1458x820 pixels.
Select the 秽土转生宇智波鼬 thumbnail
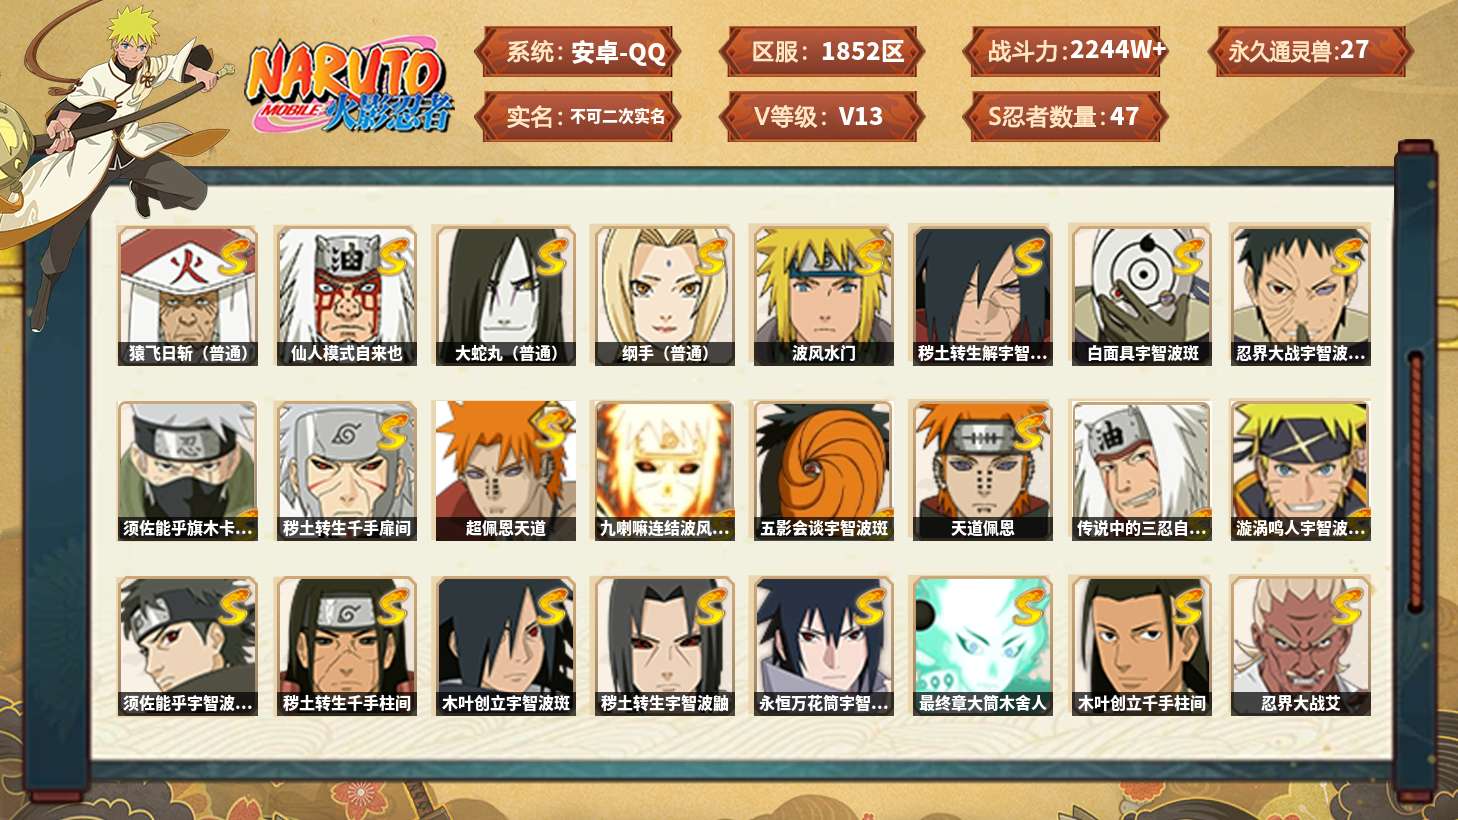(x=664, y=646)
